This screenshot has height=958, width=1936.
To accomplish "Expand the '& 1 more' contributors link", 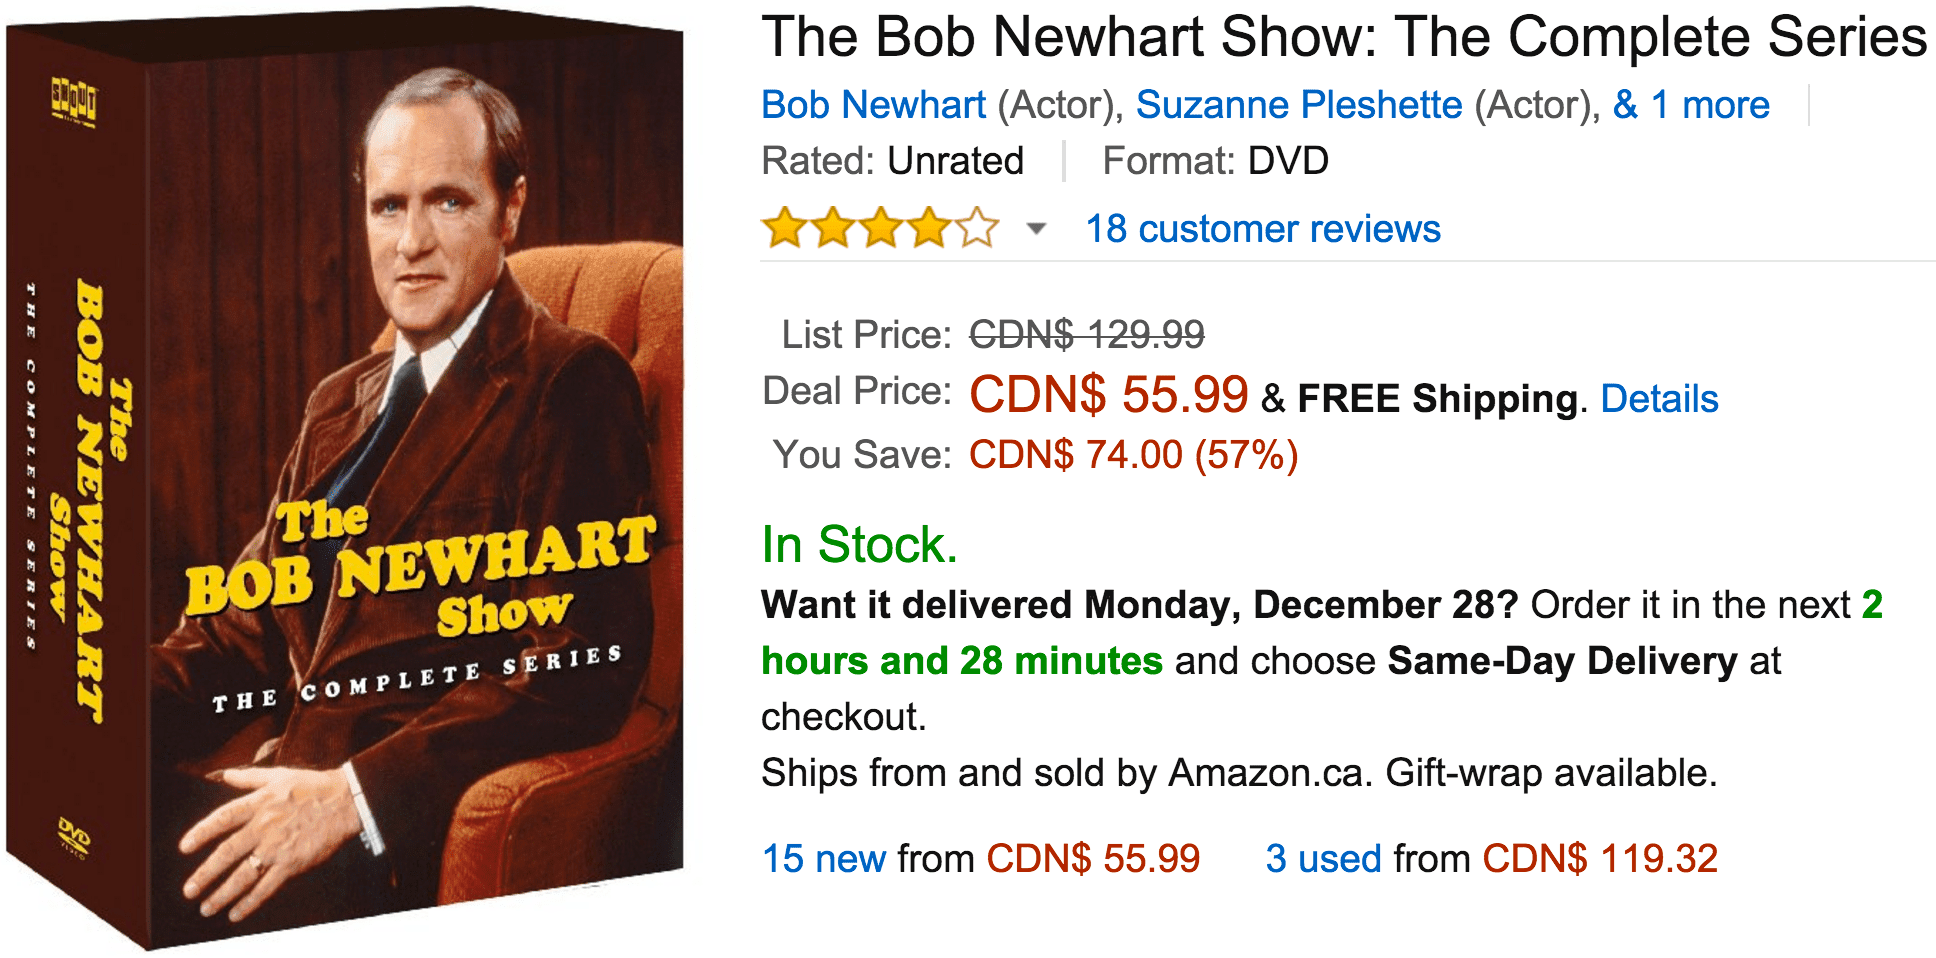I will tap(1691, 105).
